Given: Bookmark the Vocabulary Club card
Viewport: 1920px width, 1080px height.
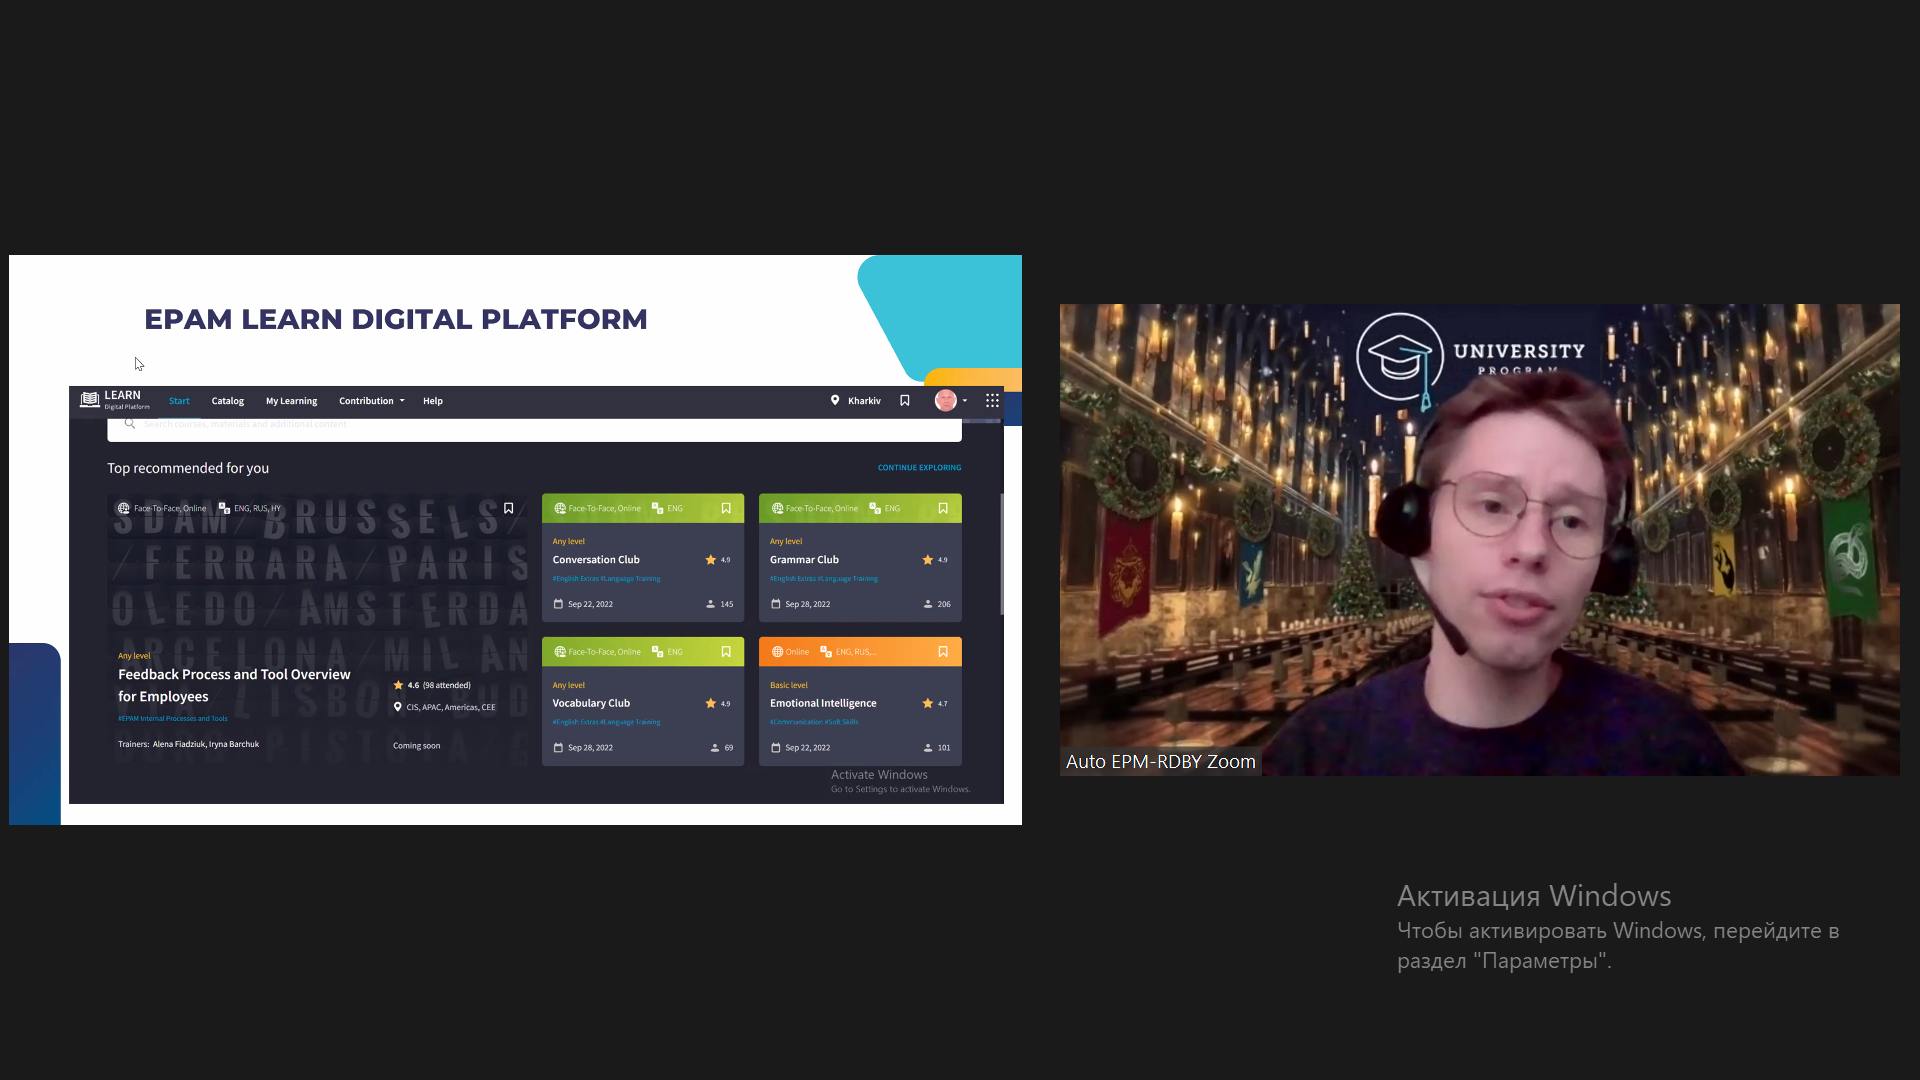Looking at the screenshot, I should coord(726,652).
